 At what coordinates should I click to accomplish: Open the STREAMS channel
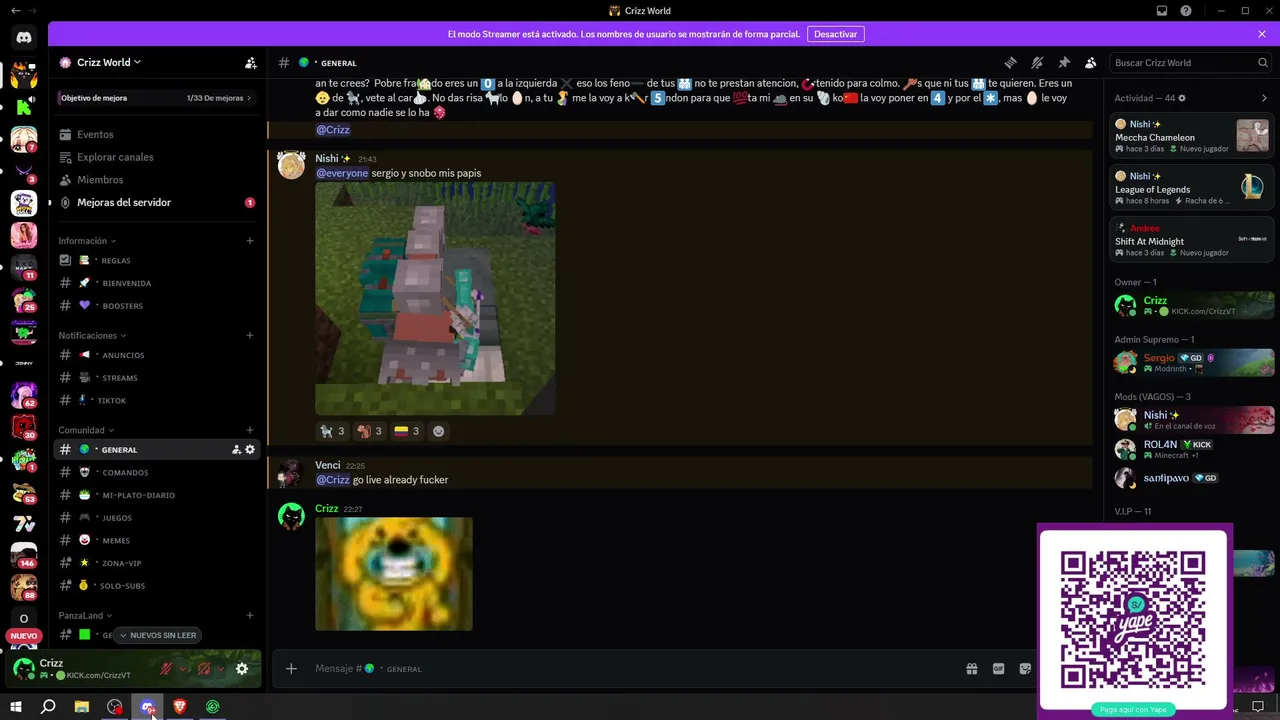(x=157, y=378)
